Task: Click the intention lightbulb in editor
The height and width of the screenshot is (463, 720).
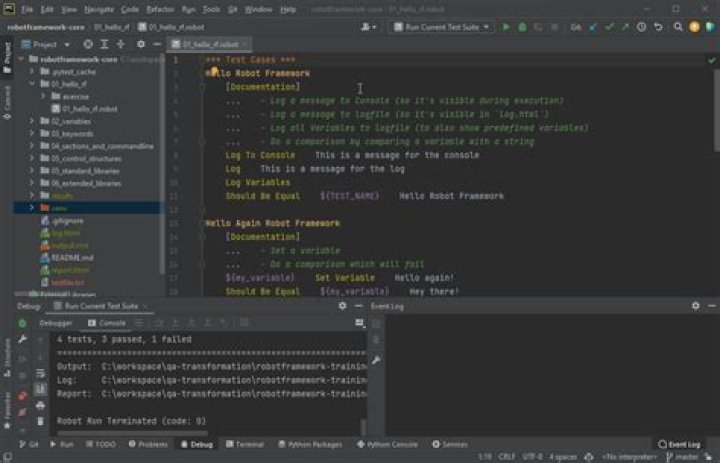Action: pos(214,72)
